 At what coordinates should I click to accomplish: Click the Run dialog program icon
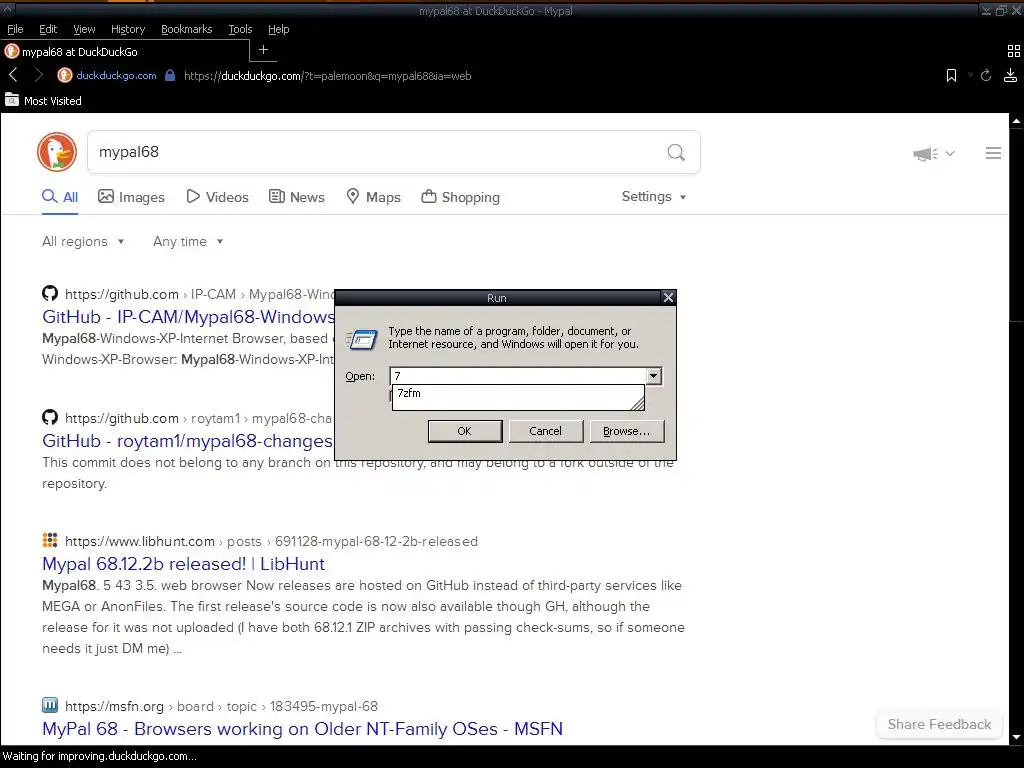click(x=362, y=339)
